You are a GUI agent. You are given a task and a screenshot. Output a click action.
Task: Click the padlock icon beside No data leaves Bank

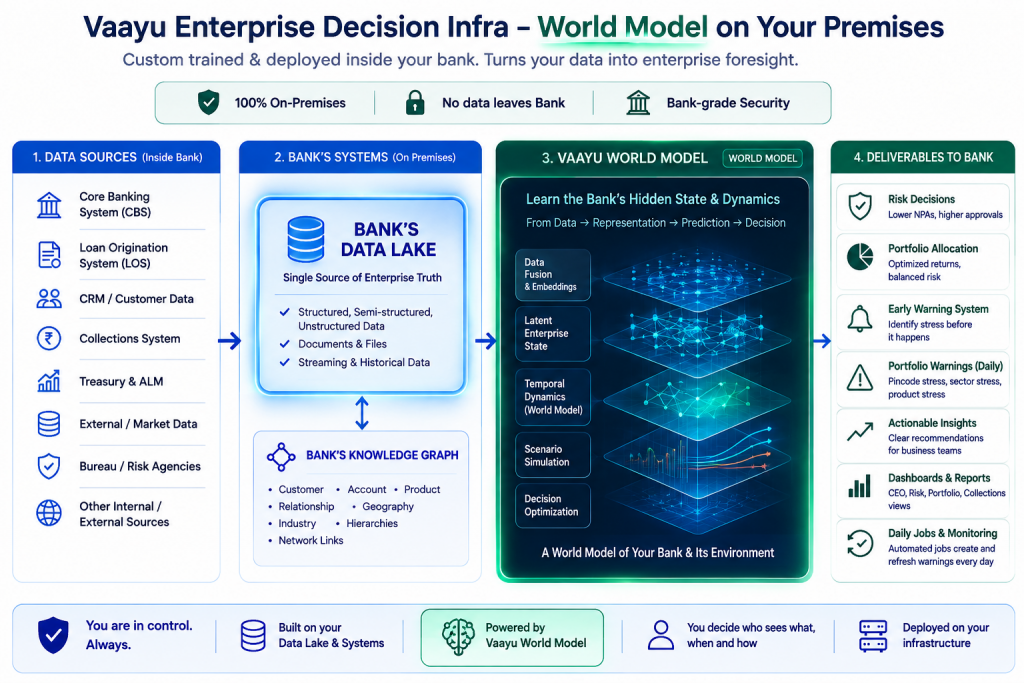pyautogui.click(x=415, y=103)
